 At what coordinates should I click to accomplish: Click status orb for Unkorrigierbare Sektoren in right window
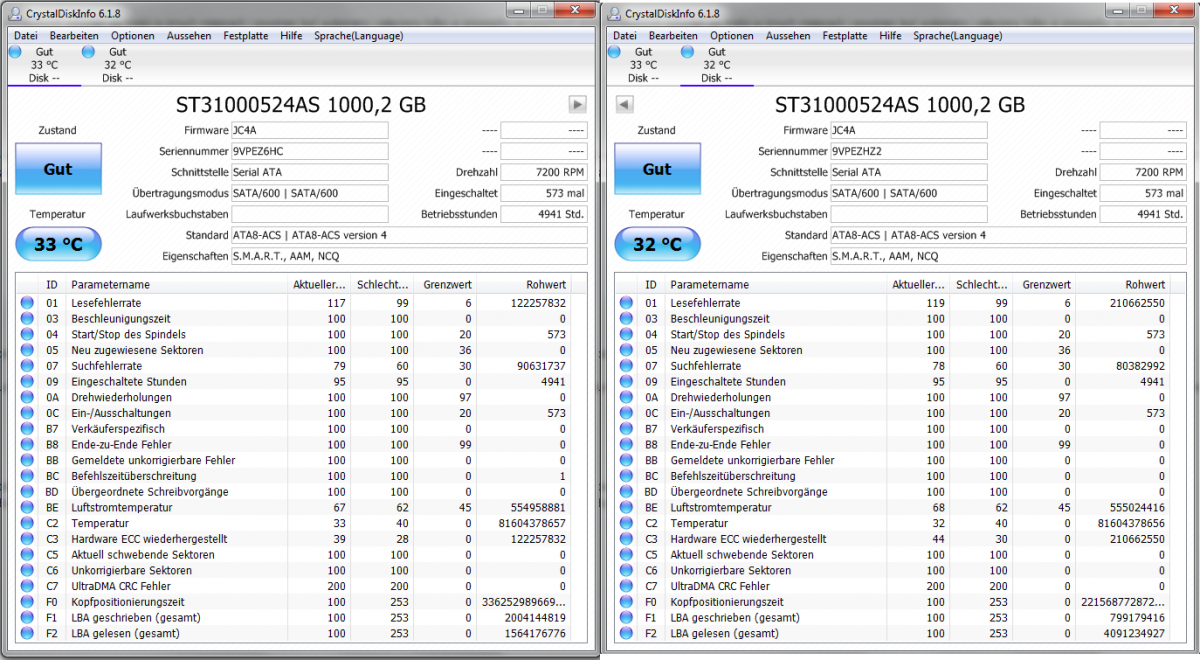pos(626,570)
